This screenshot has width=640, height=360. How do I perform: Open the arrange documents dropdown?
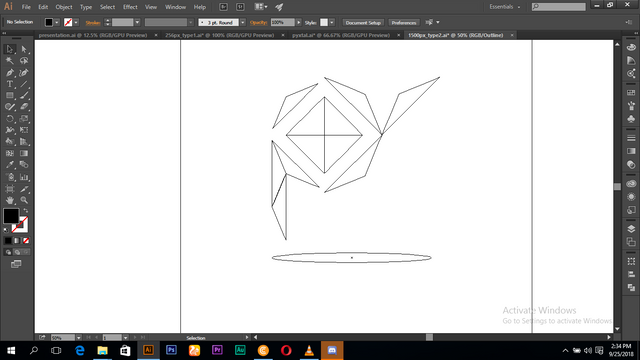[x=261, y=7]
